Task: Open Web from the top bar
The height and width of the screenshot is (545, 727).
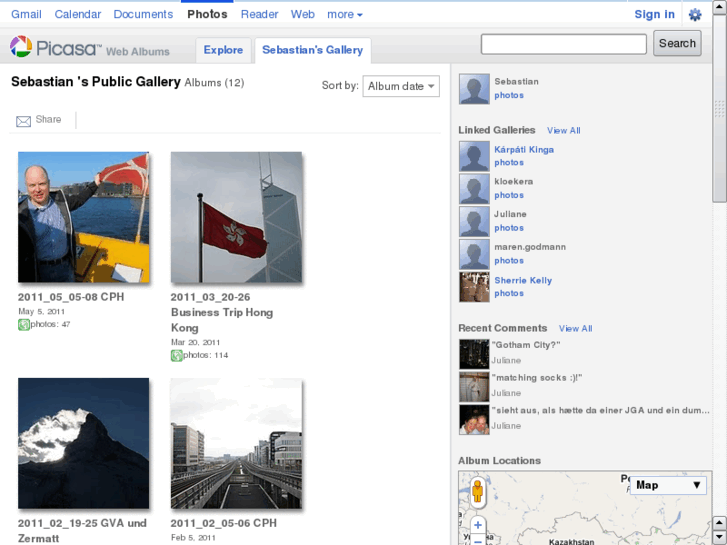Action: [x=303, y=14]
